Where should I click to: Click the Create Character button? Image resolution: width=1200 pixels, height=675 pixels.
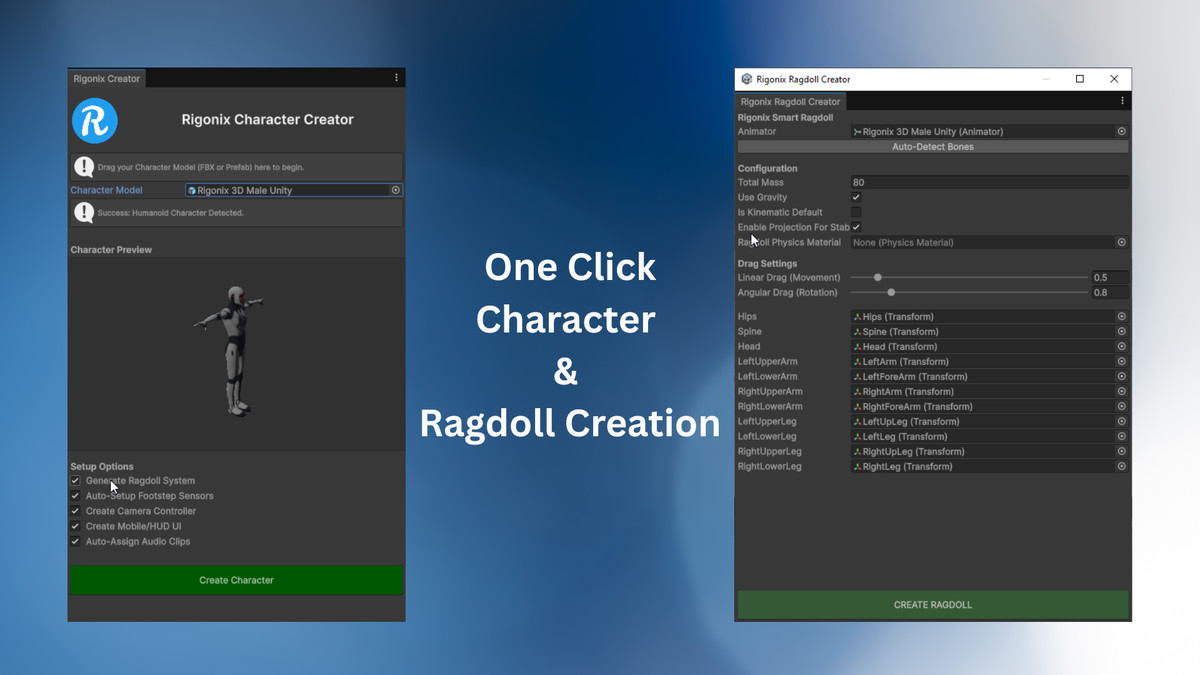click(236, 580)
